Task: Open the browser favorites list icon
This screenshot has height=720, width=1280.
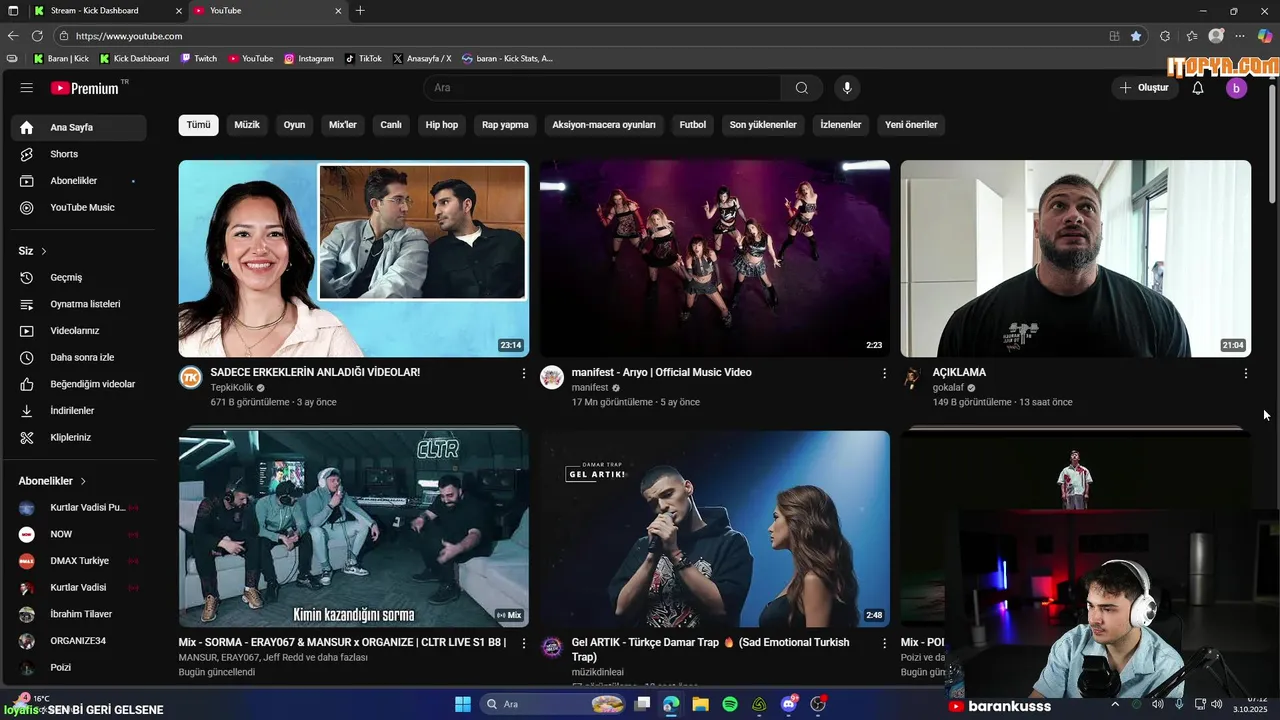Action: click(1191, 36)
